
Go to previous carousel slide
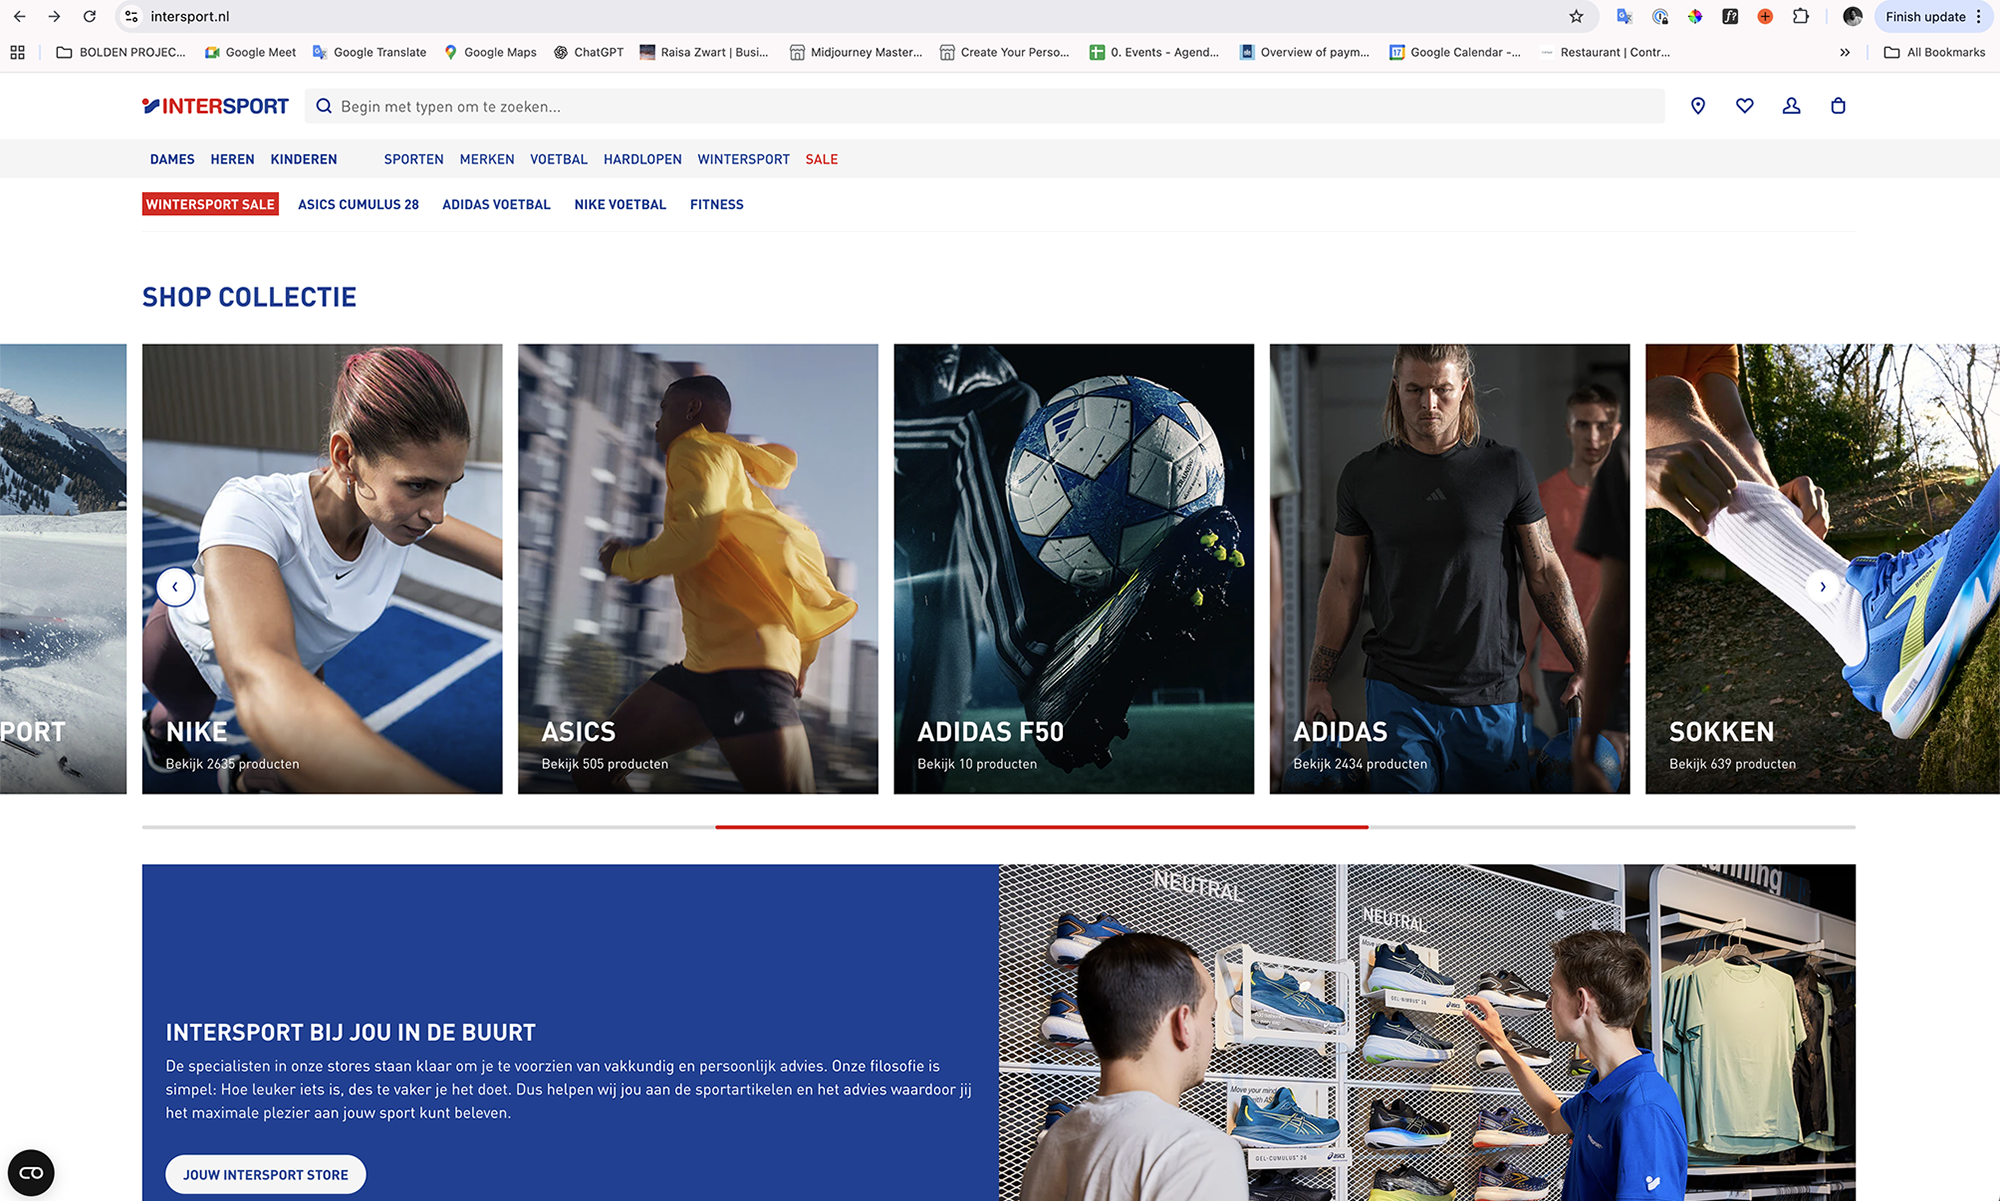pos(175,587)
